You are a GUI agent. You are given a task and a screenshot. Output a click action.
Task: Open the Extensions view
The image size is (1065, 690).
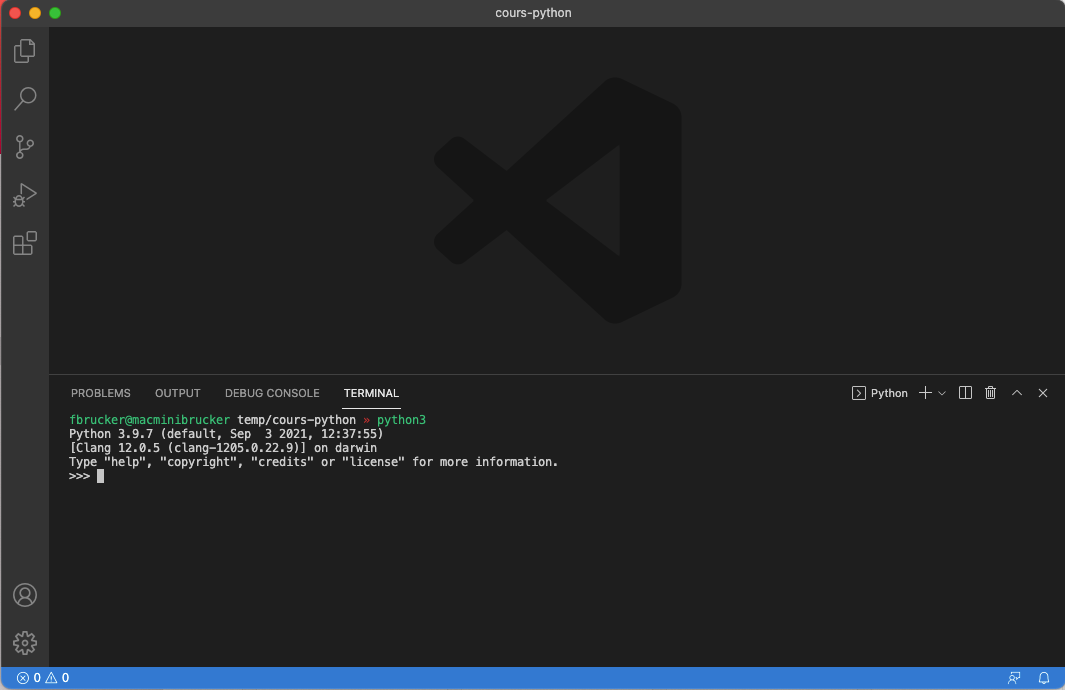25,243
